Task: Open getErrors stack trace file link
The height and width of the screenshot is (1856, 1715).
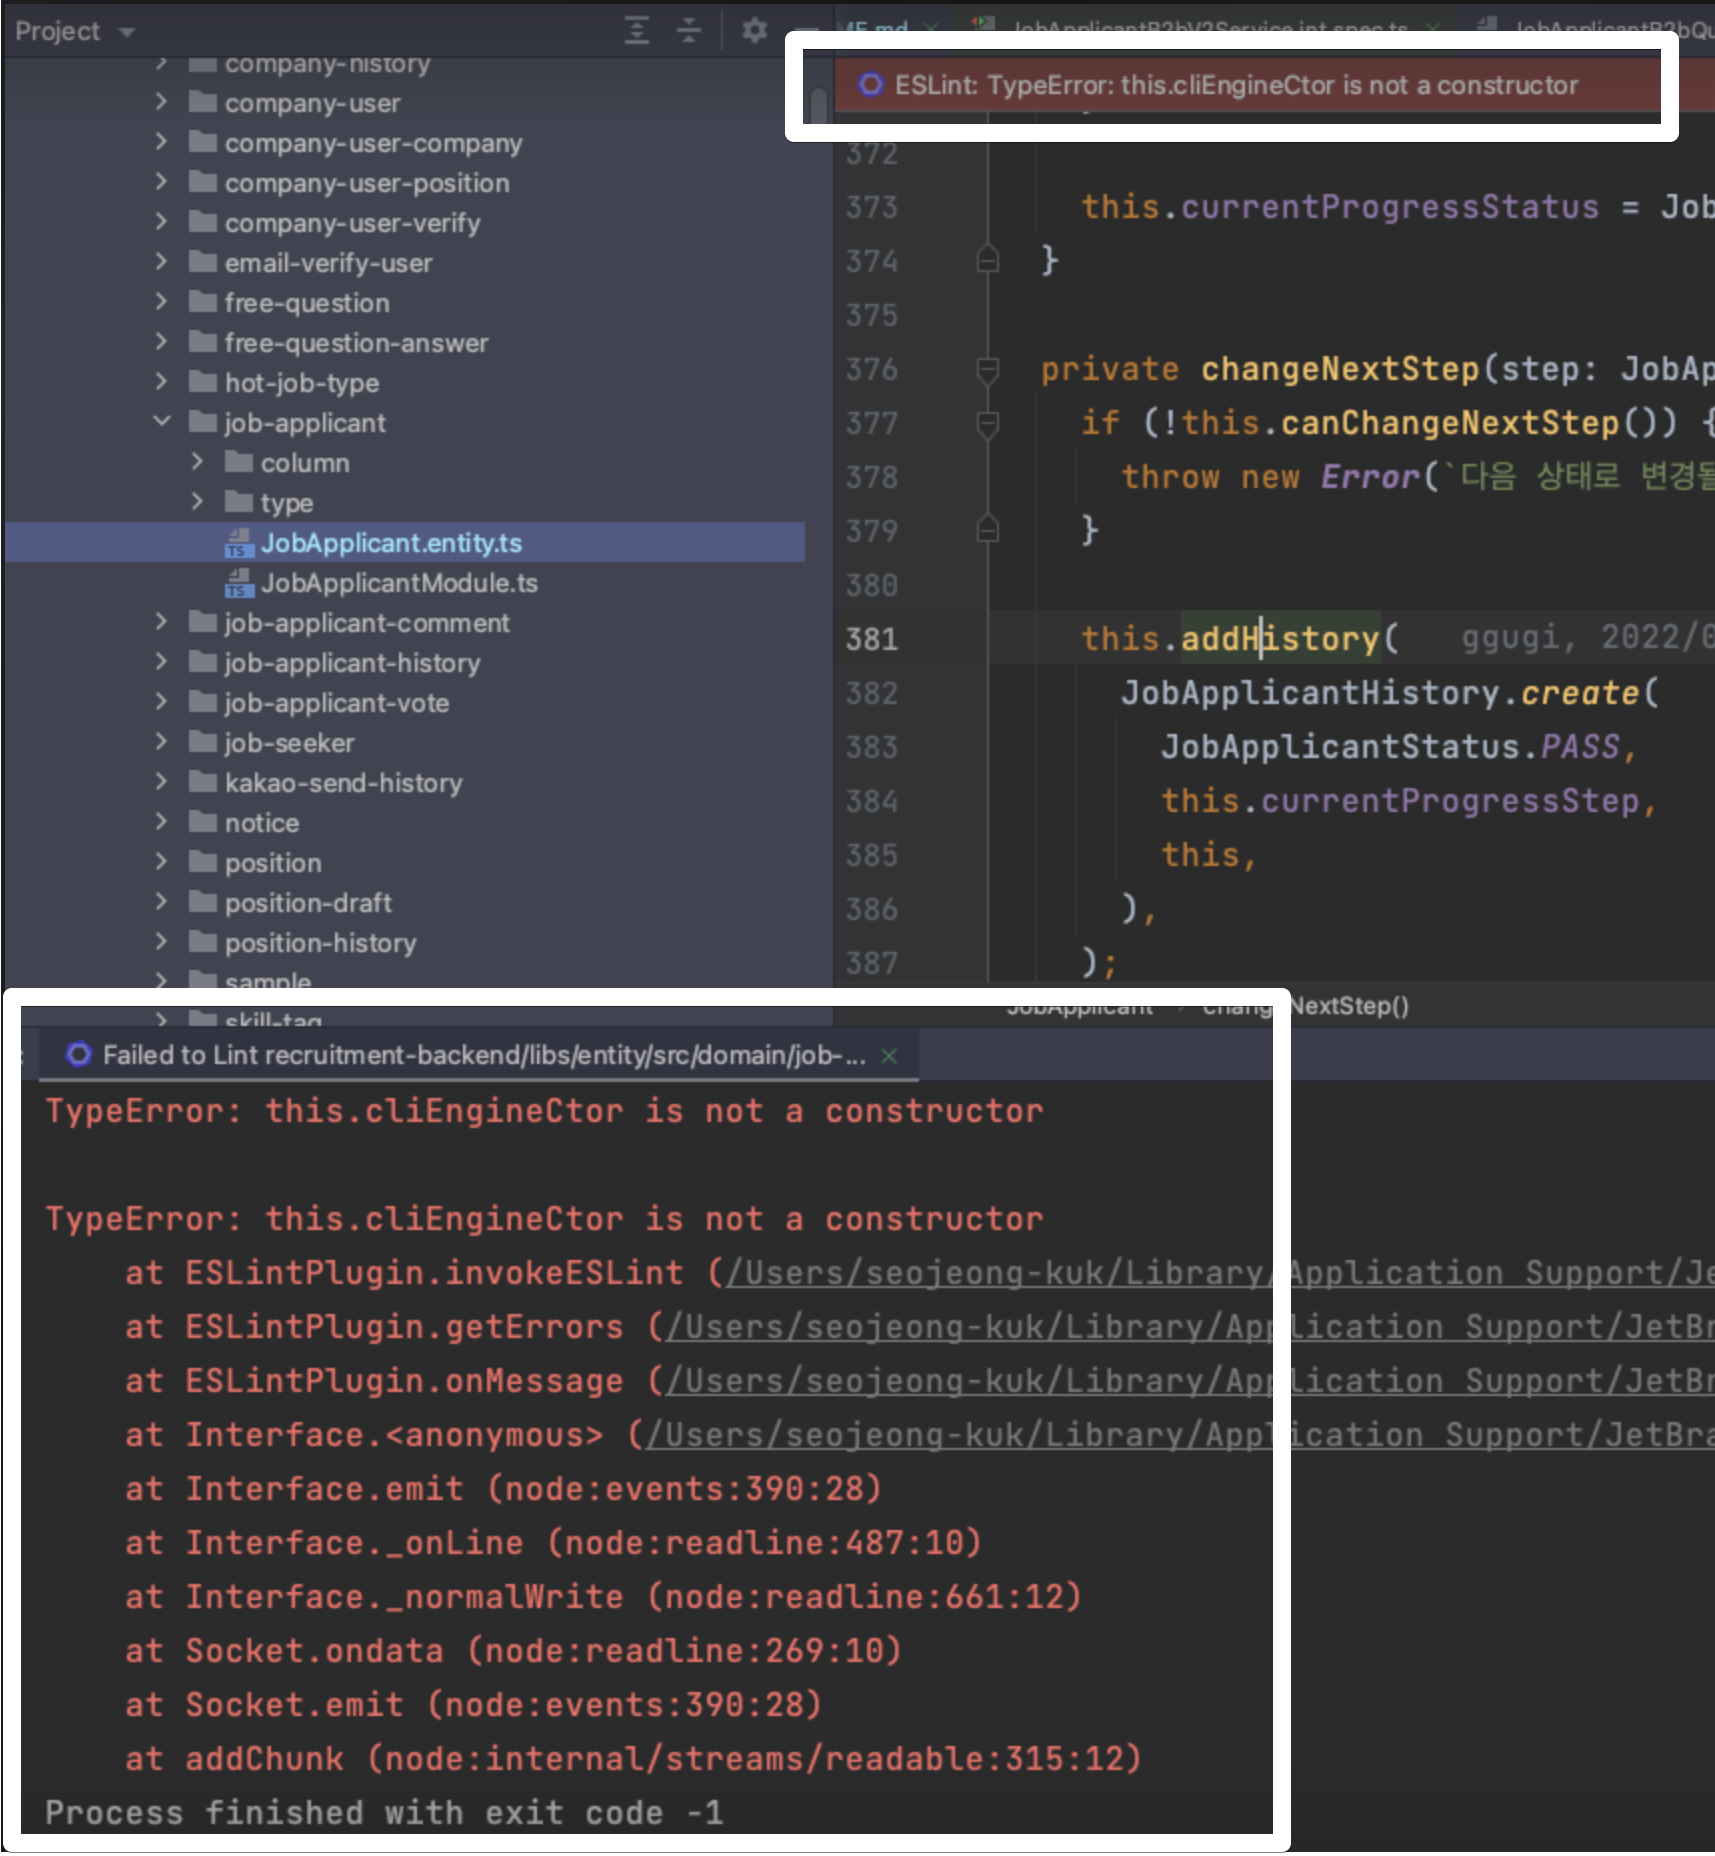Action: tap(1190, 1327)
